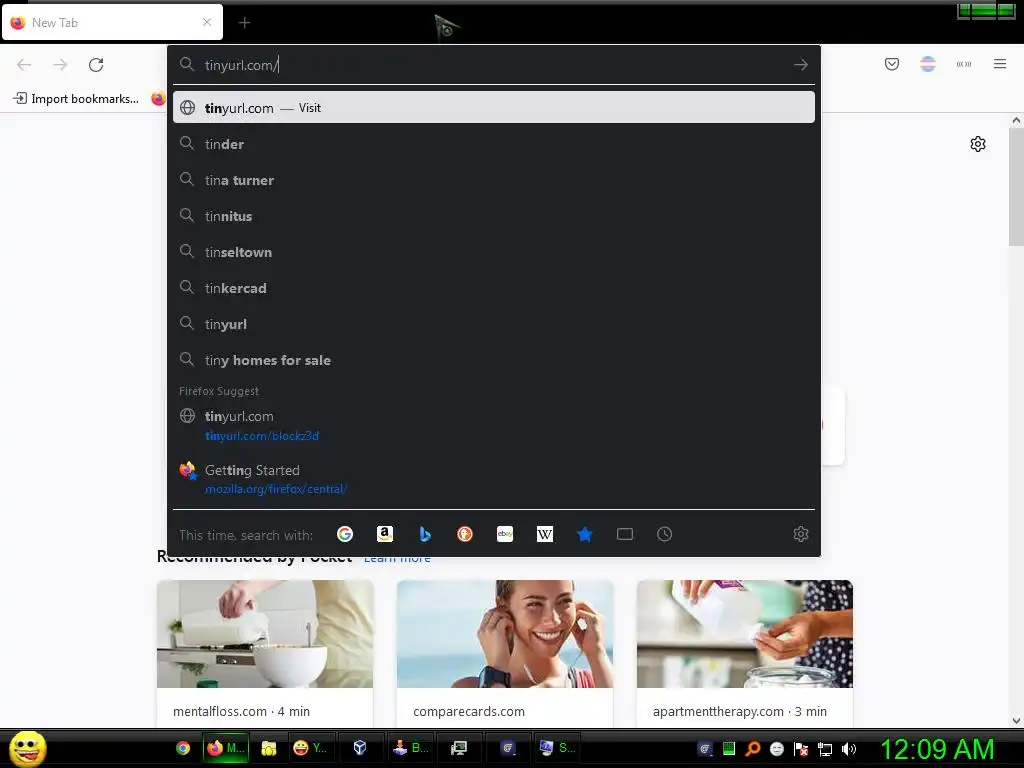This screenshot has width=1024, height=768.
Task: Click Import bookmarks in the bookmarks toolbar
Action: coord(76,99)
